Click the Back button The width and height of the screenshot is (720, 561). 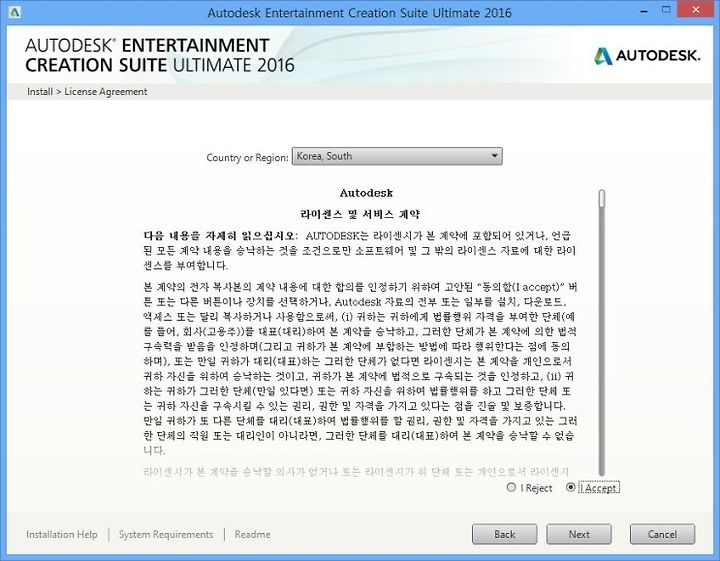pyautogui.click(x=505, y=534)
